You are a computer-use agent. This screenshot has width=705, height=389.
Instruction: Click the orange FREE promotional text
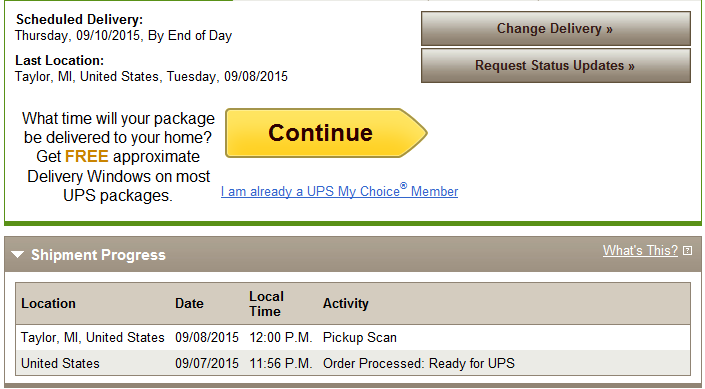coord(87,156)
